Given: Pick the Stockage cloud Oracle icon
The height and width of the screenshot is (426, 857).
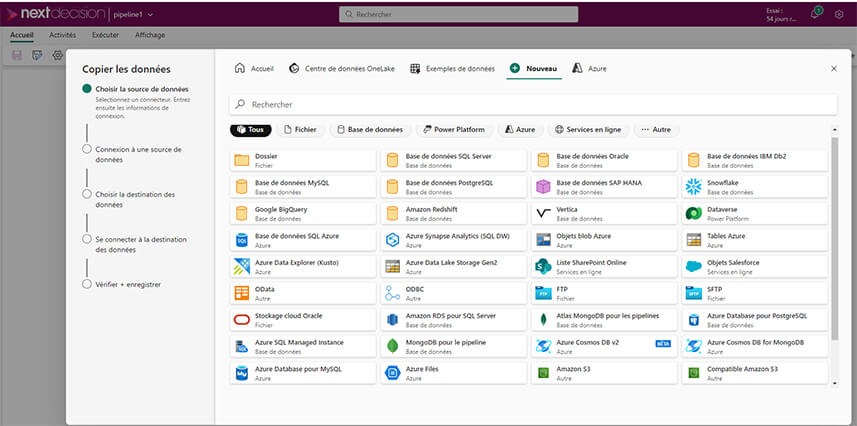Looking at the screenshot, I should (242, 320).
